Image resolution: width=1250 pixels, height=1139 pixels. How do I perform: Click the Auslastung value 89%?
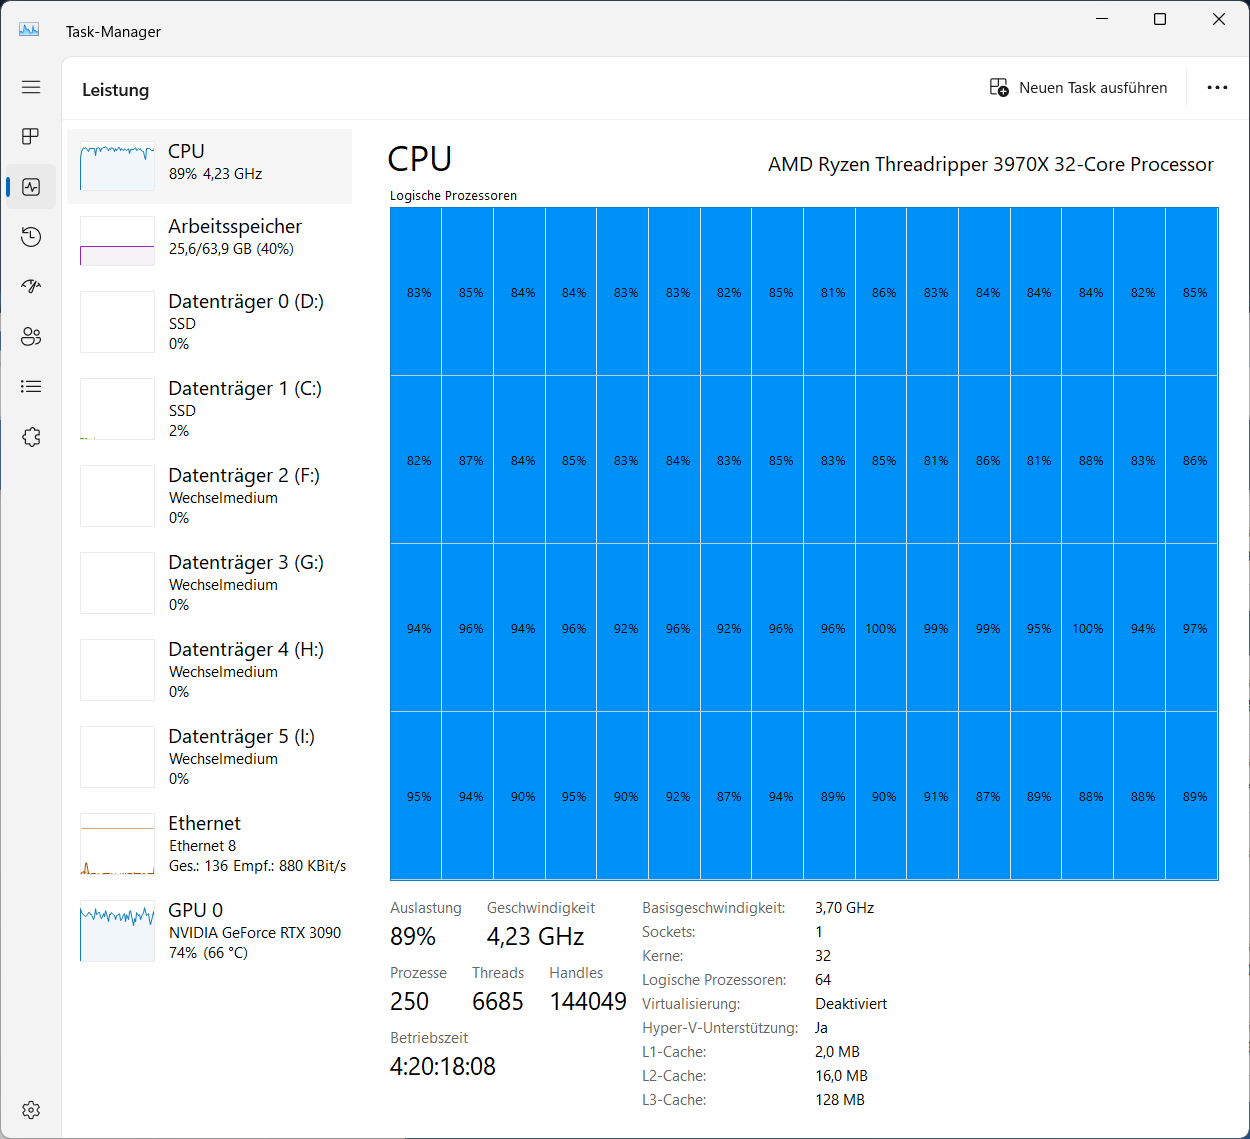tap(413, 937)
